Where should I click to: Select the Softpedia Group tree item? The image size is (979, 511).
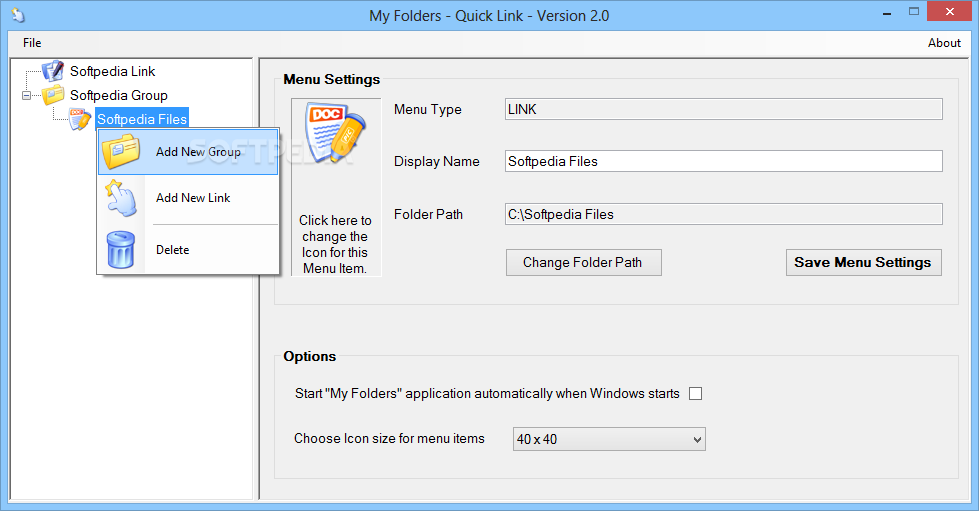pyautogui.click(x=119, y=95)
